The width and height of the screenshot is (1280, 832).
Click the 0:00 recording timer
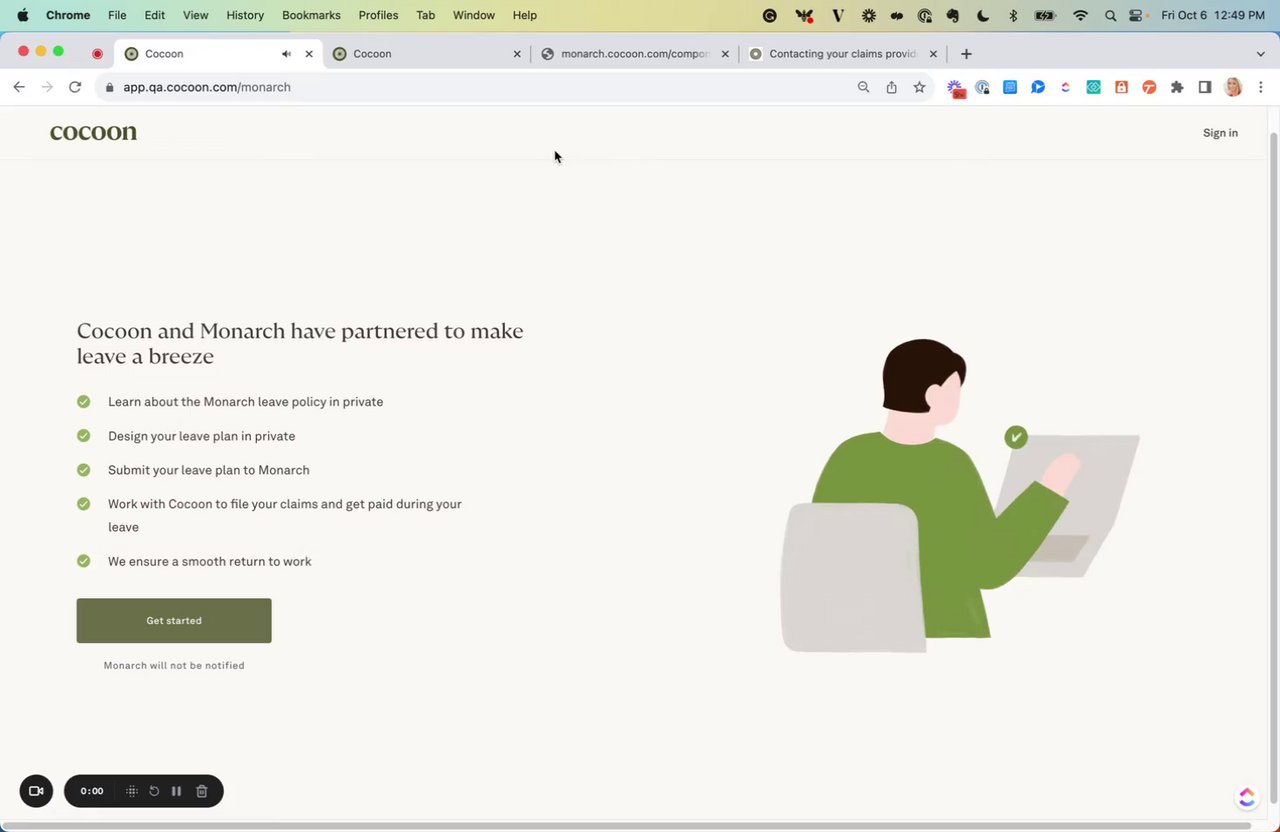(x=92, y=791)
